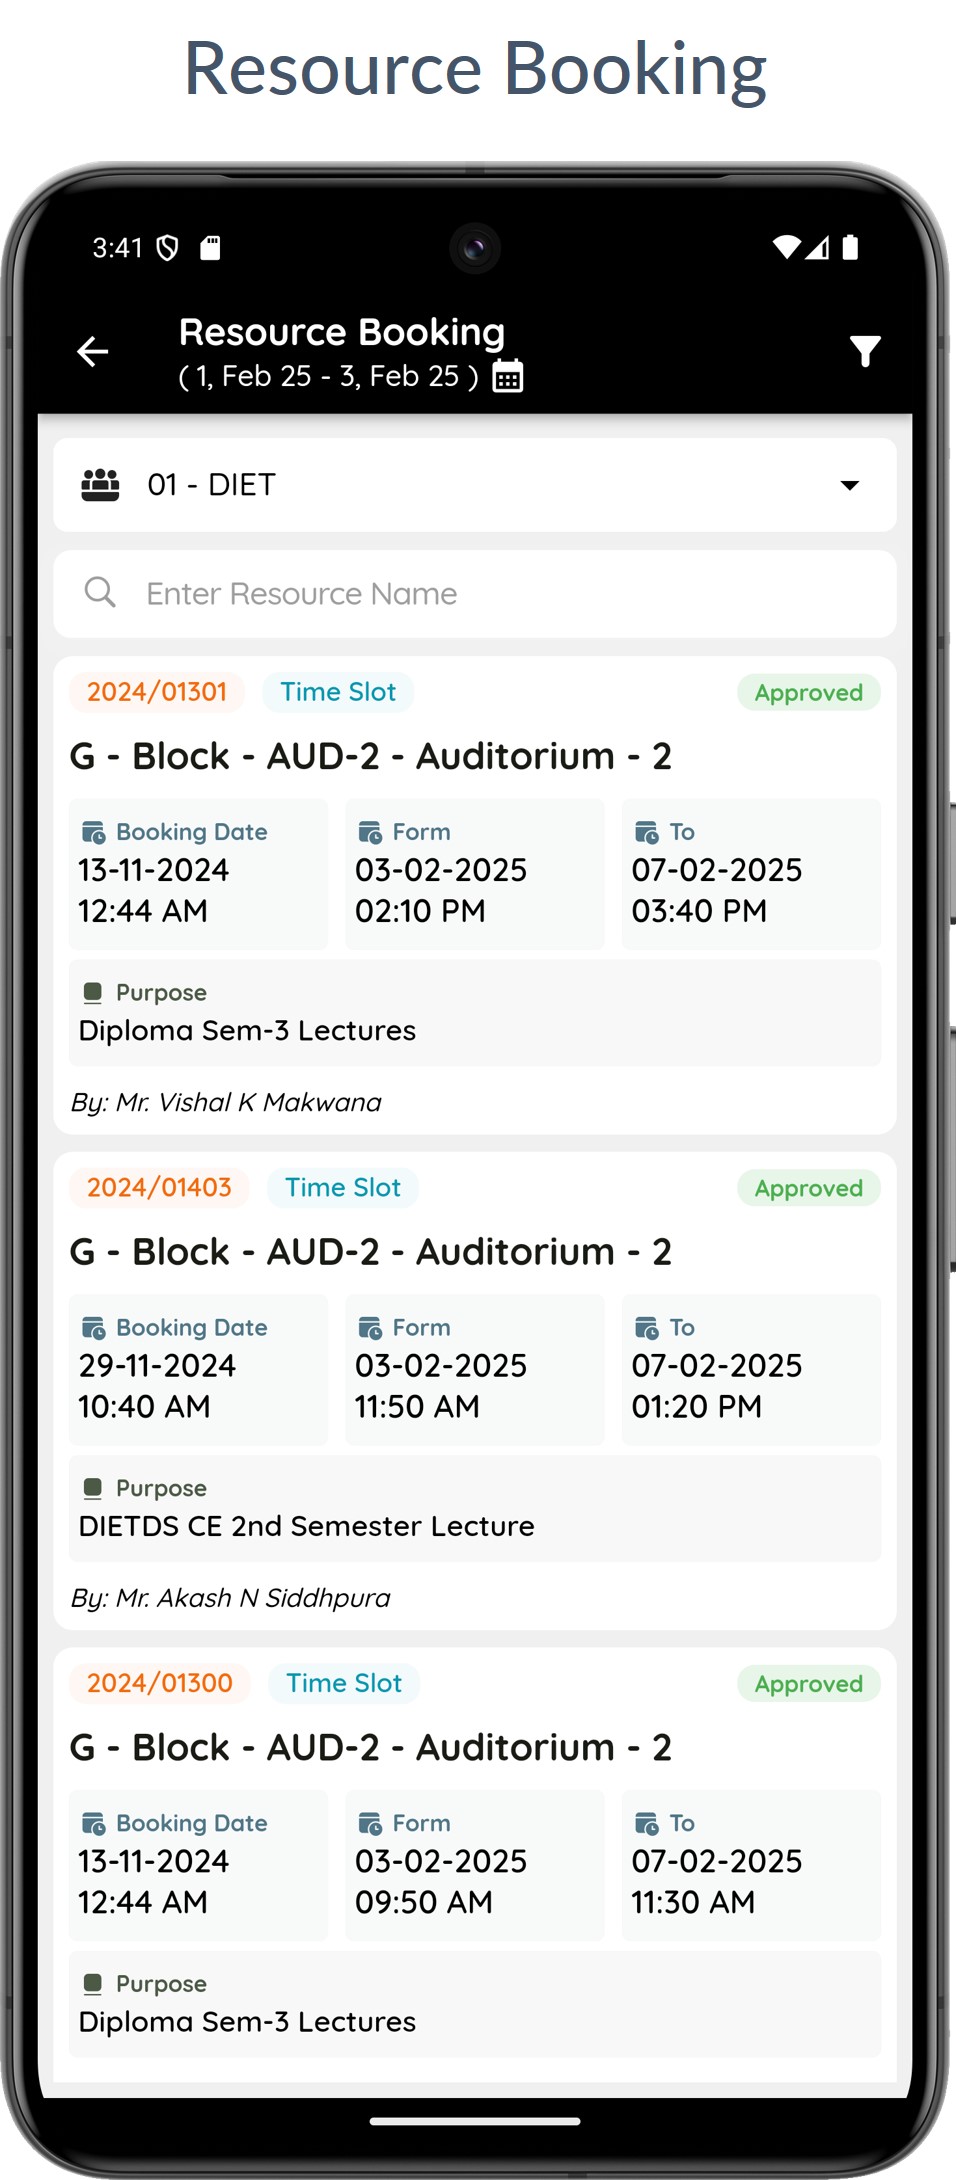Tap the DIETDS CE 2nd Semester Lecture purpose

306,1526
